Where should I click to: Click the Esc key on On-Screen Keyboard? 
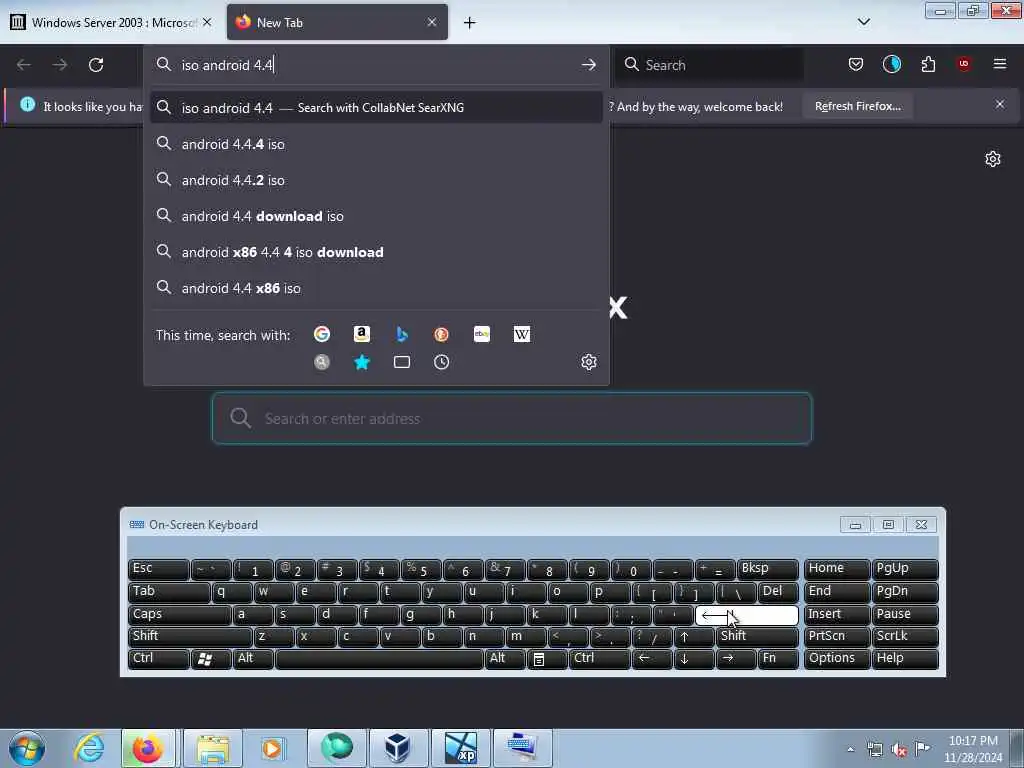pos(159,569)
